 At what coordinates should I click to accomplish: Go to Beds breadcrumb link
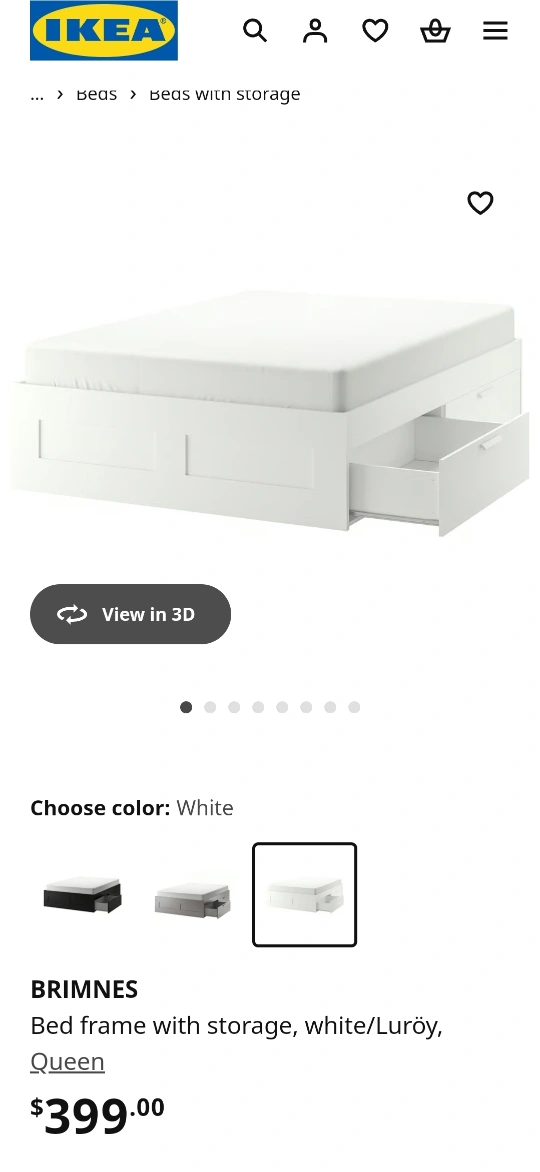[96, 95]
